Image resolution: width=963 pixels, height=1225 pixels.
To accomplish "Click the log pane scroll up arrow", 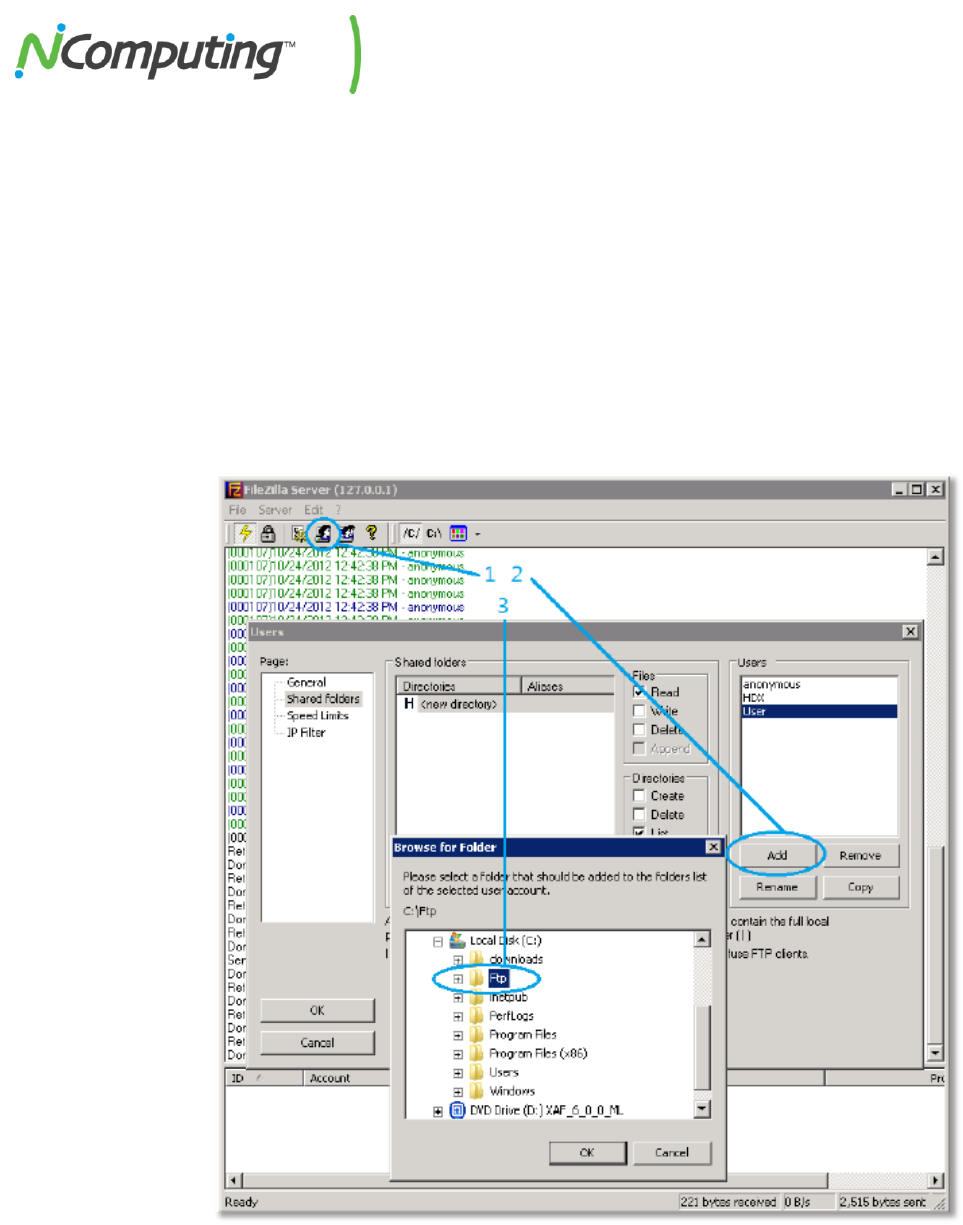I will click(936, 558).
